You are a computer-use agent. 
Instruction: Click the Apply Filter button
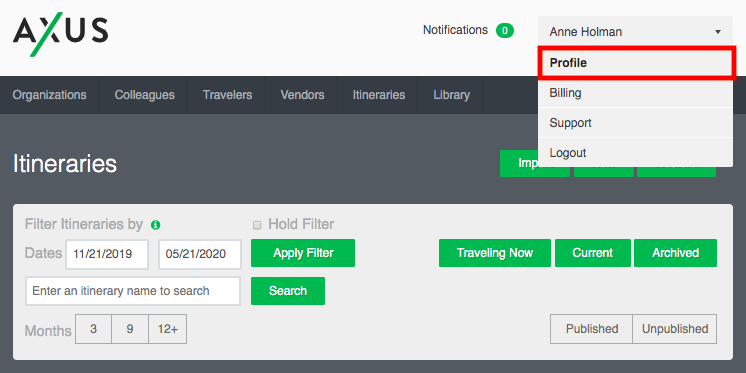(303, 253)
